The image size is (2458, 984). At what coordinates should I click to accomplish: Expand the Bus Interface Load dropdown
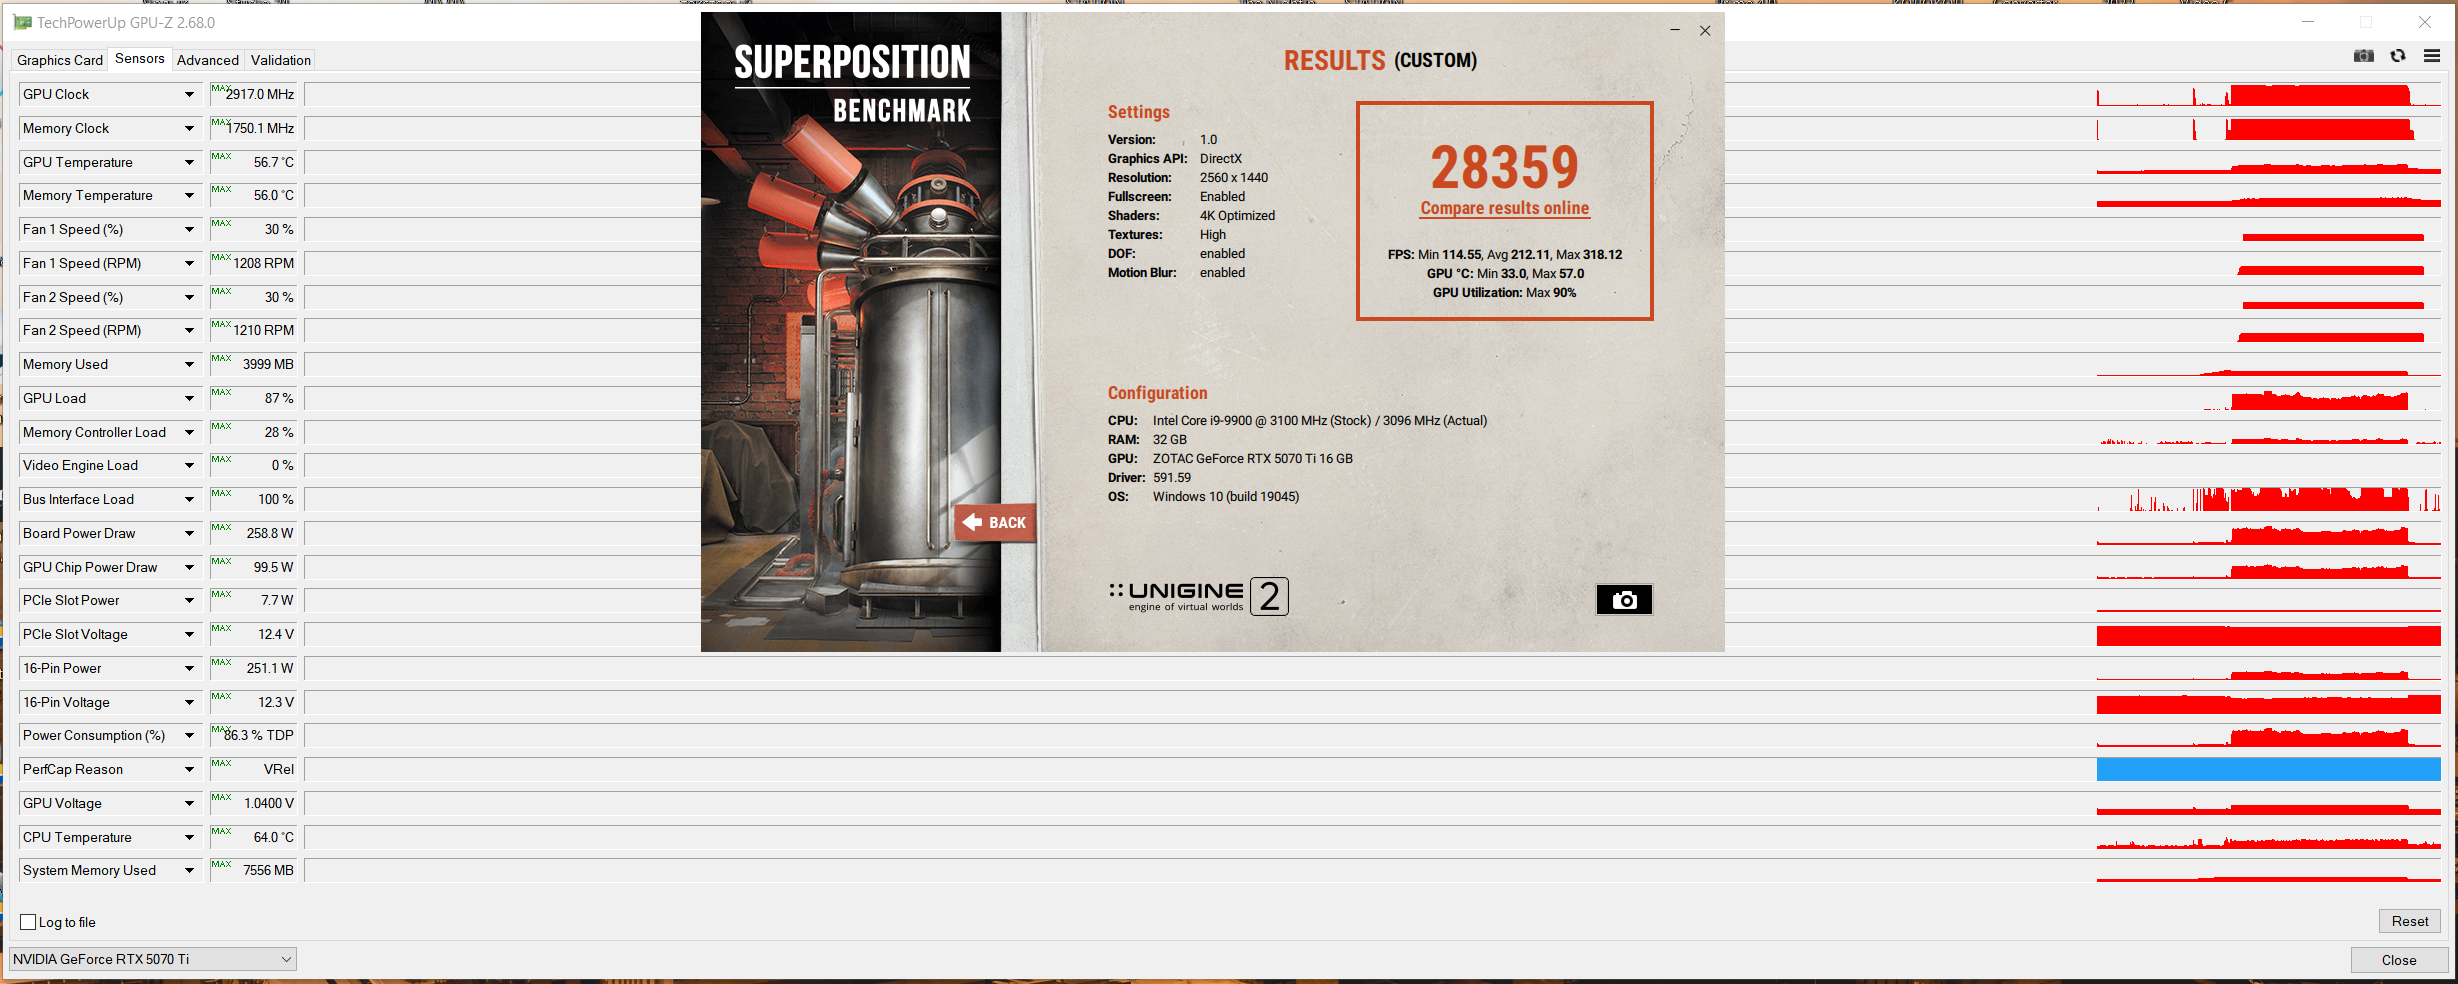tap(189, 499)
